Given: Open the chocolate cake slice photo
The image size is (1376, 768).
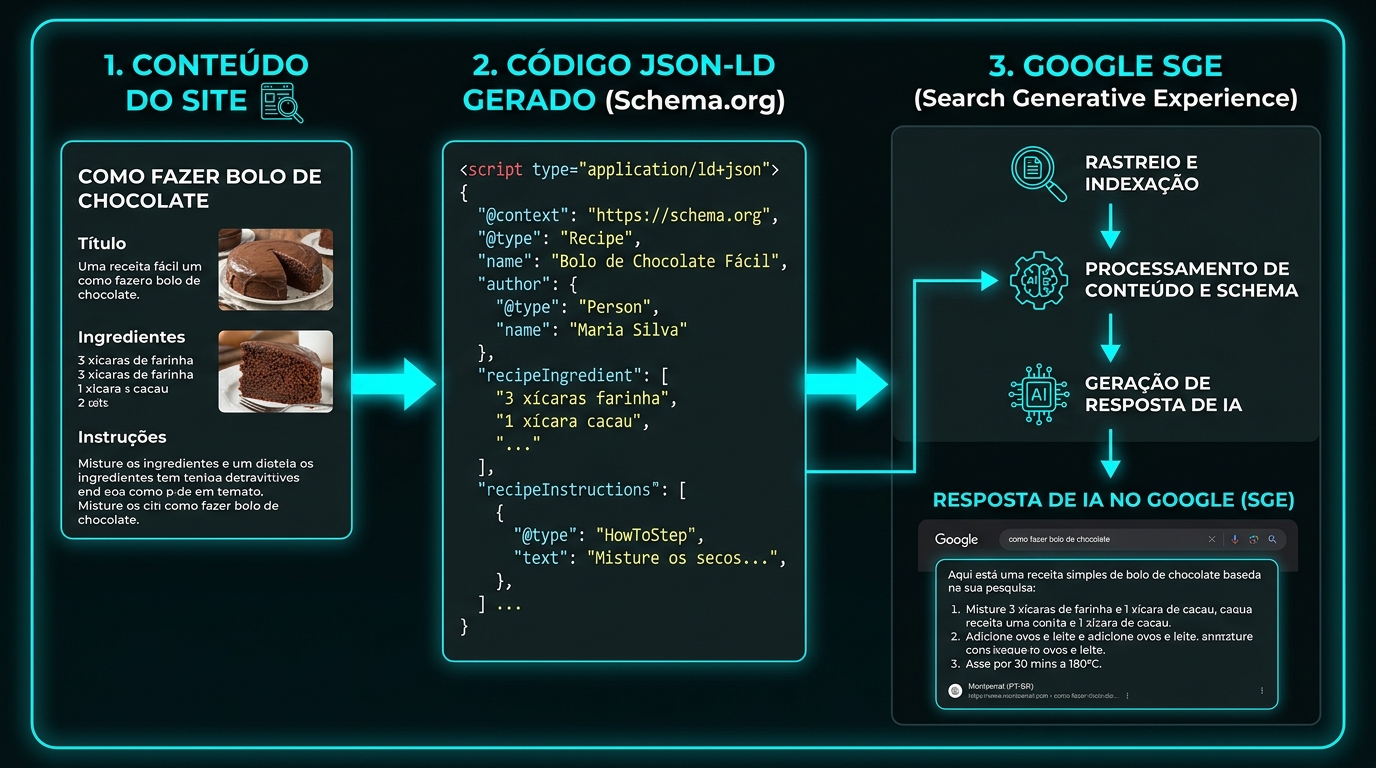Looking at the screenshot, I should click(275, 372).
